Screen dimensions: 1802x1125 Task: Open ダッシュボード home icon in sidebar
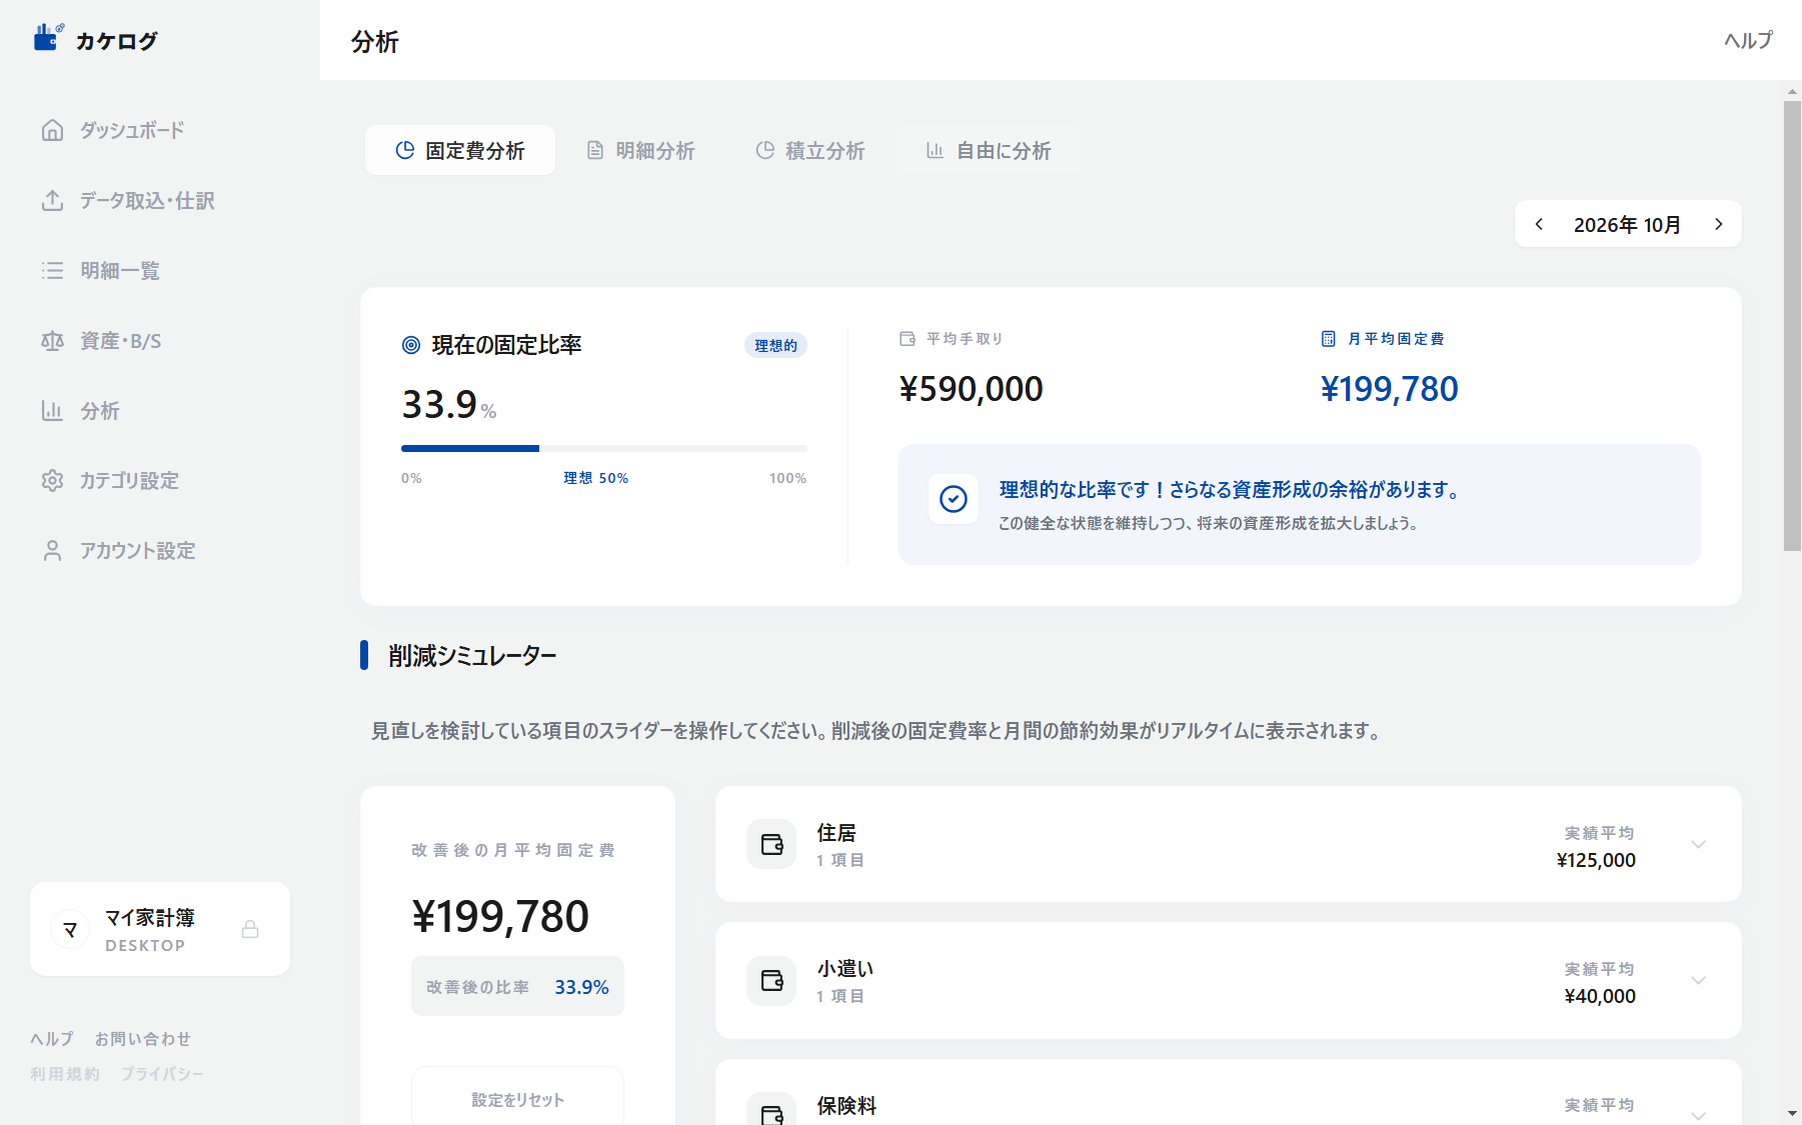click(x=52, y=131)
